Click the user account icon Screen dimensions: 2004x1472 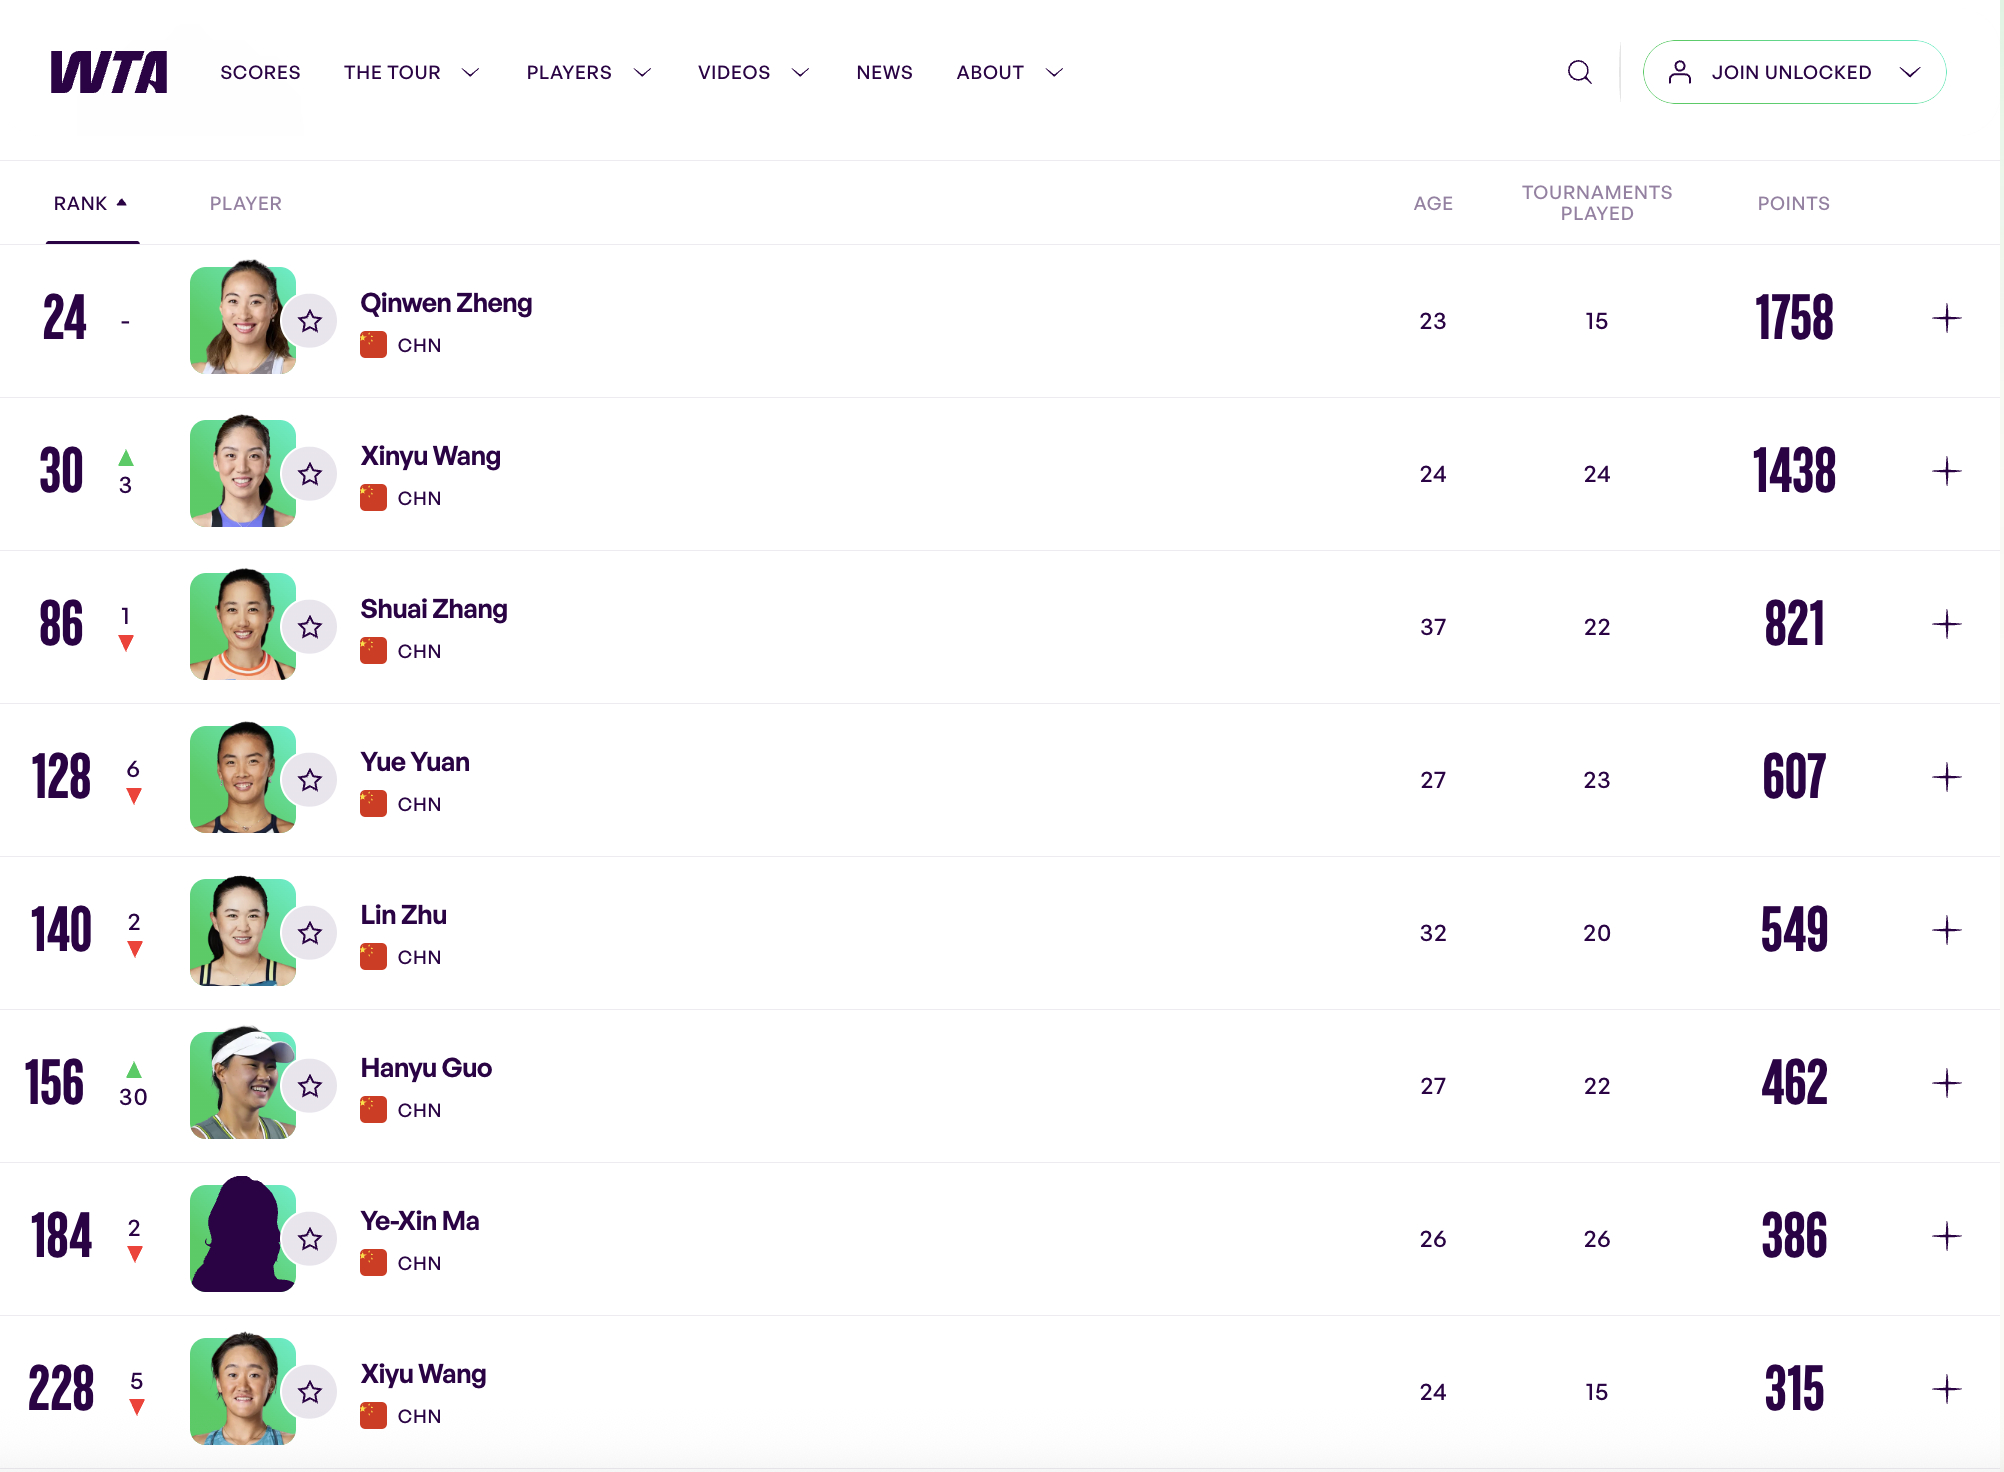(1680, 72)
